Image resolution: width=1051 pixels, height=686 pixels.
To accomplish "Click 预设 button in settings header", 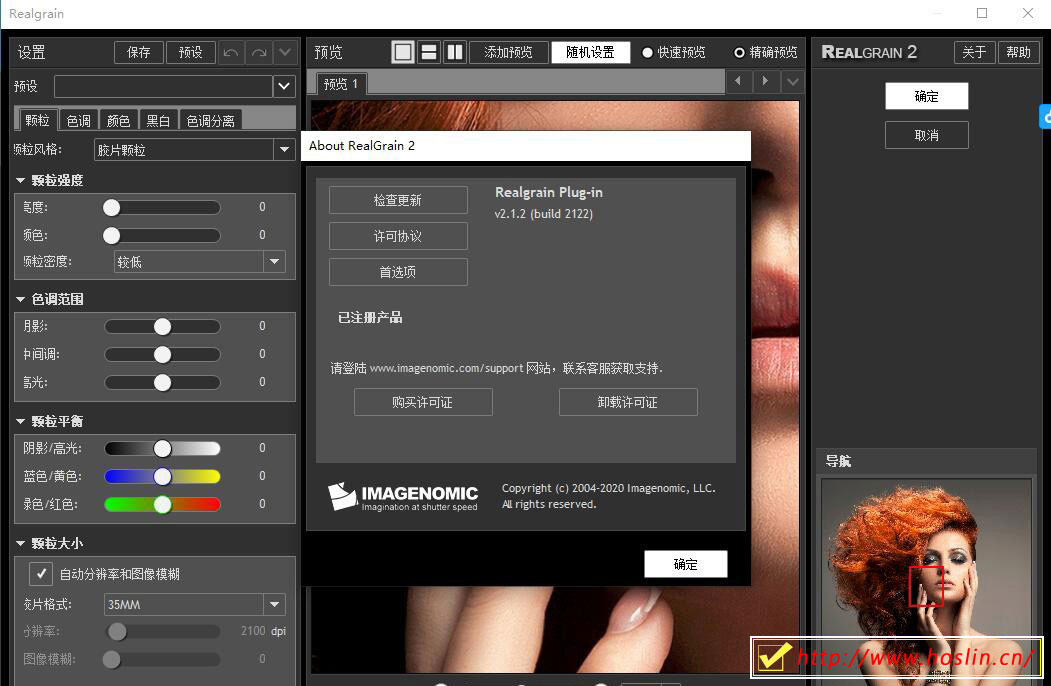I will tap(190, 52).
